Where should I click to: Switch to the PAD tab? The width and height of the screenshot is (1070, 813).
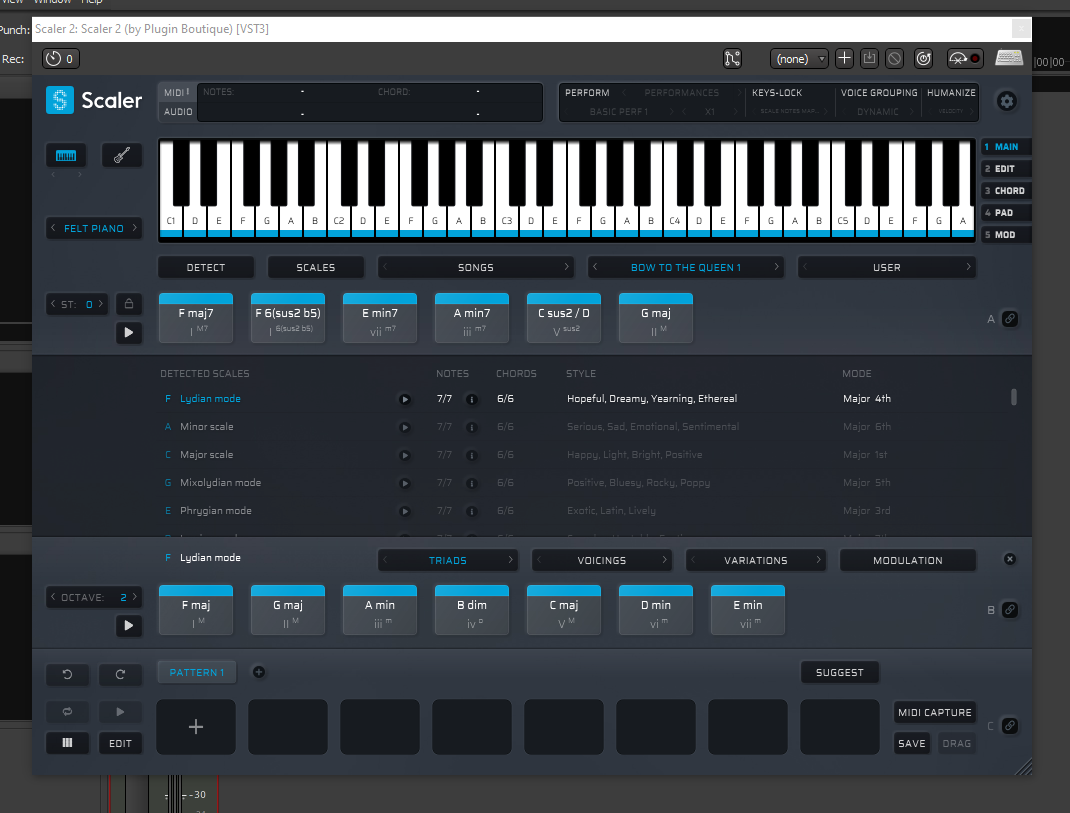(1005, 213)
